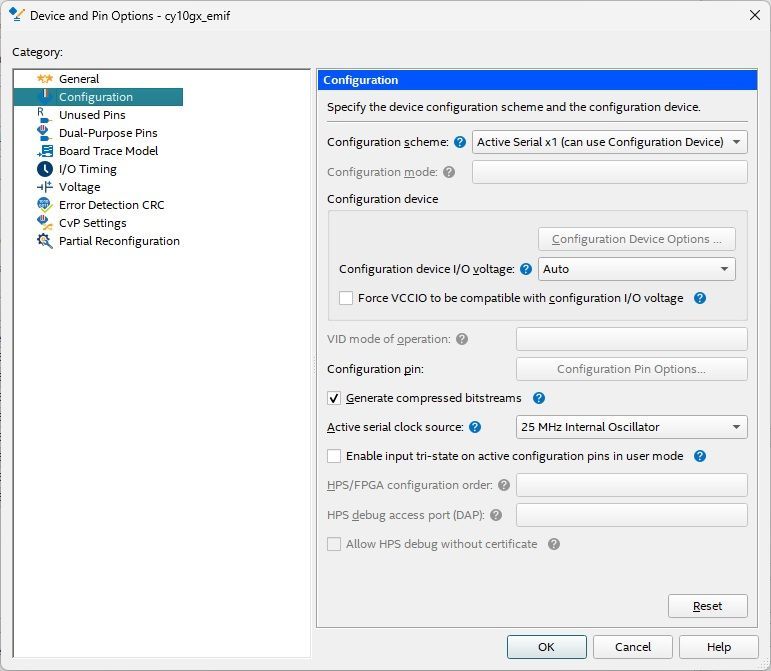Click the Error Detection CRC icon
This screenshot has height=671, width=771.
45,205
